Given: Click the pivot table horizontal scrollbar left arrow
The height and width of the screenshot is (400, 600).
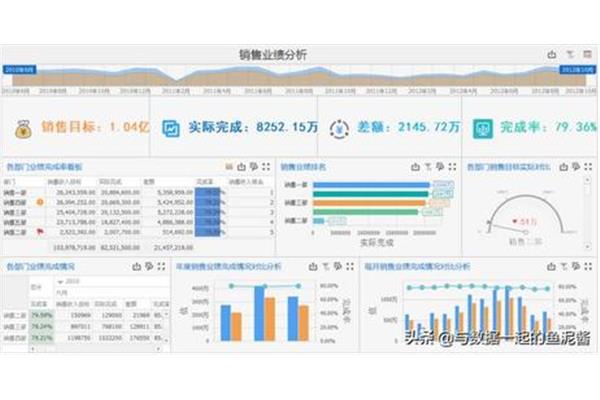Looking at the screenshot, I should (x=33, y=349).
